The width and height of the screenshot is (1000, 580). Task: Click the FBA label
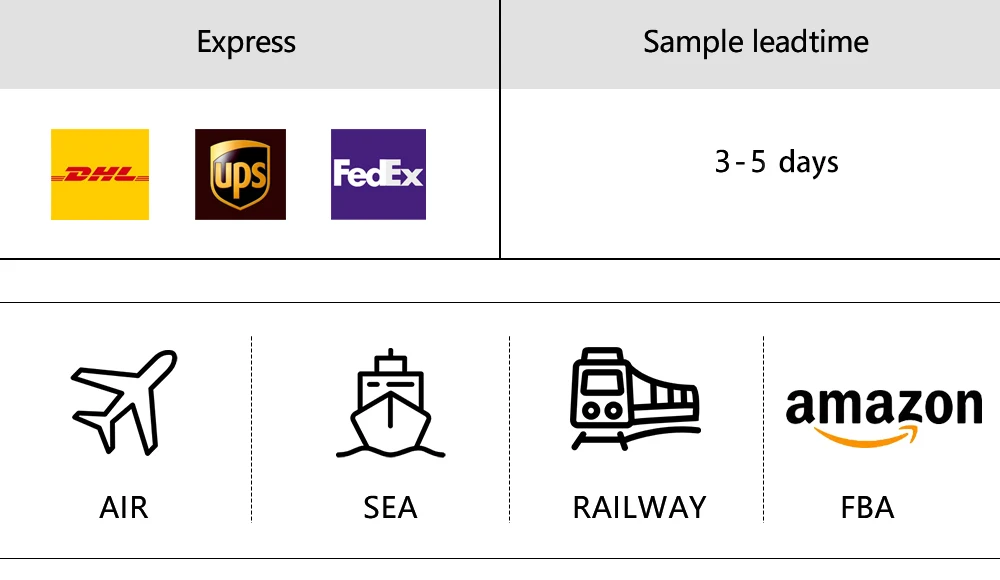(x=867, y=508)
